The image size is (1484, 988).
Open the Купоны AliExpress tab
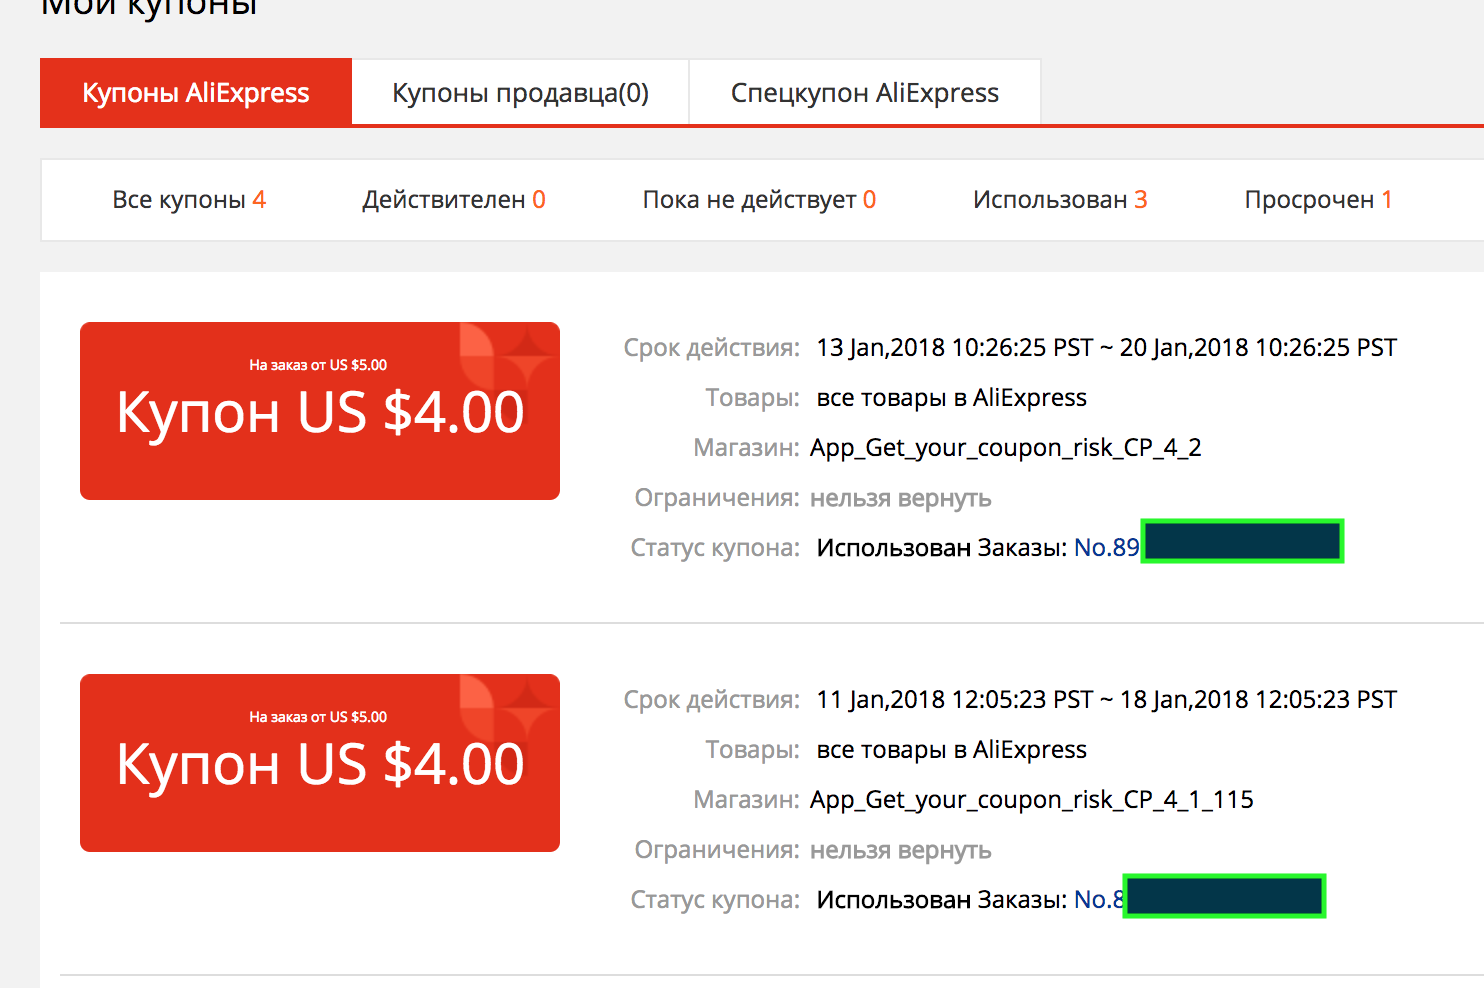196,92
